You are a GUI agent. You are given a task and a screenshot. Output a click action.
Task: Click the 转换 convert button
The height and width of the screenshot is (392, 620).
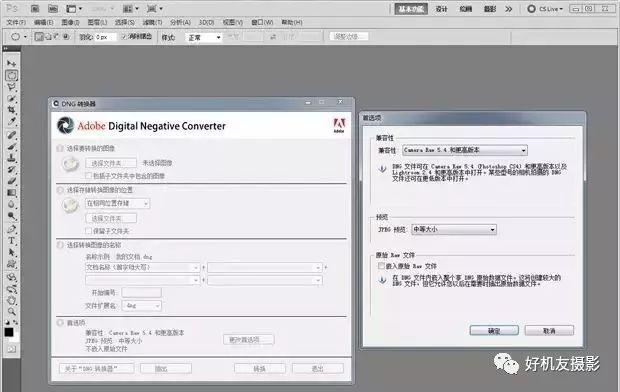coord(259,369)
